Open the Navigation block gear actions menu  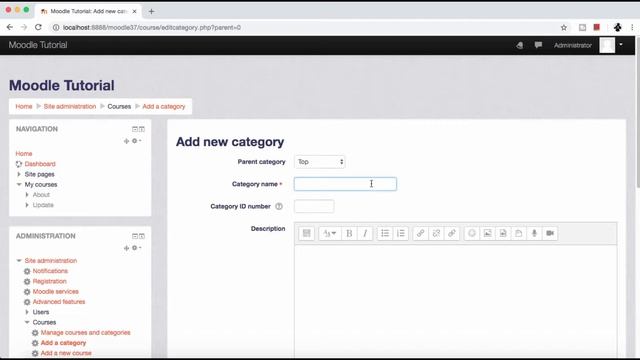tap(136, 141)
